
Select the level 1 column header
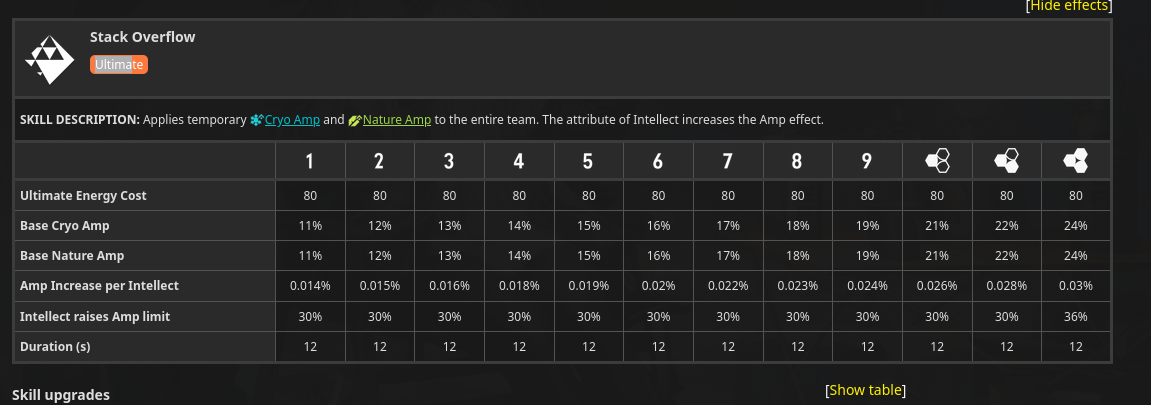click(310, 161)
